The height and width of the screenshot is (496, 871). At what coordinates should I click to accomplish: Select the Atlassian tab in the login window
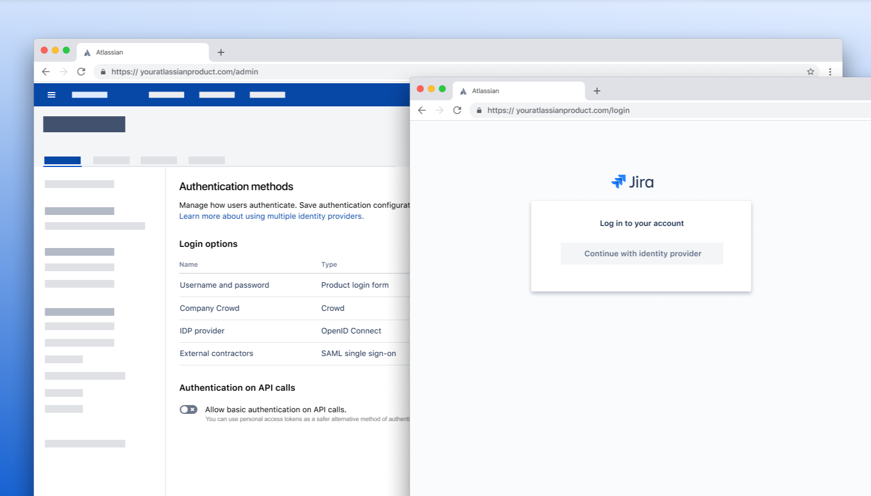coord(519,91)
